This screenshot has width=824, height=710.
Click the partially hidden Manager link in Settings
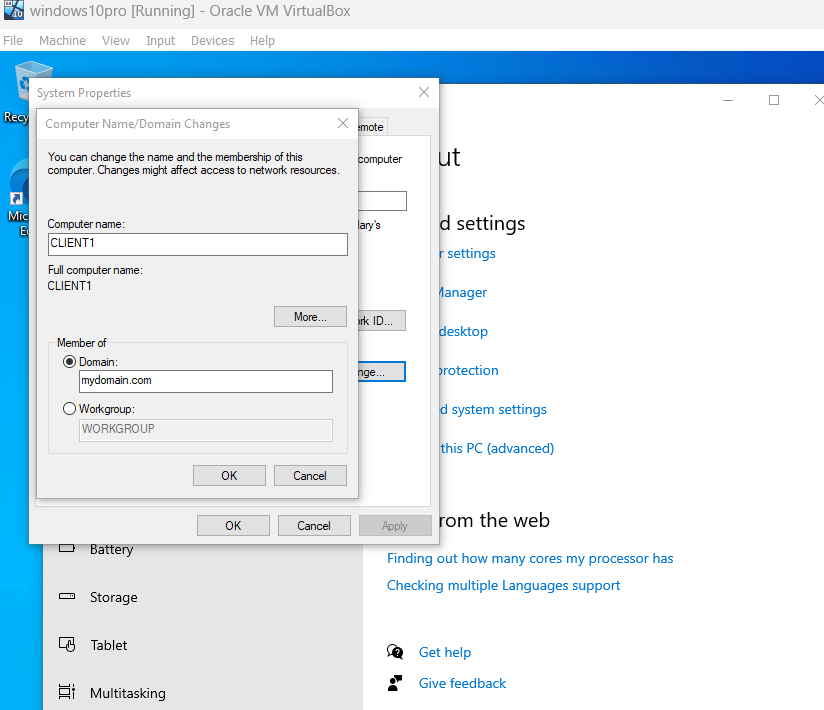click(463, 292)
